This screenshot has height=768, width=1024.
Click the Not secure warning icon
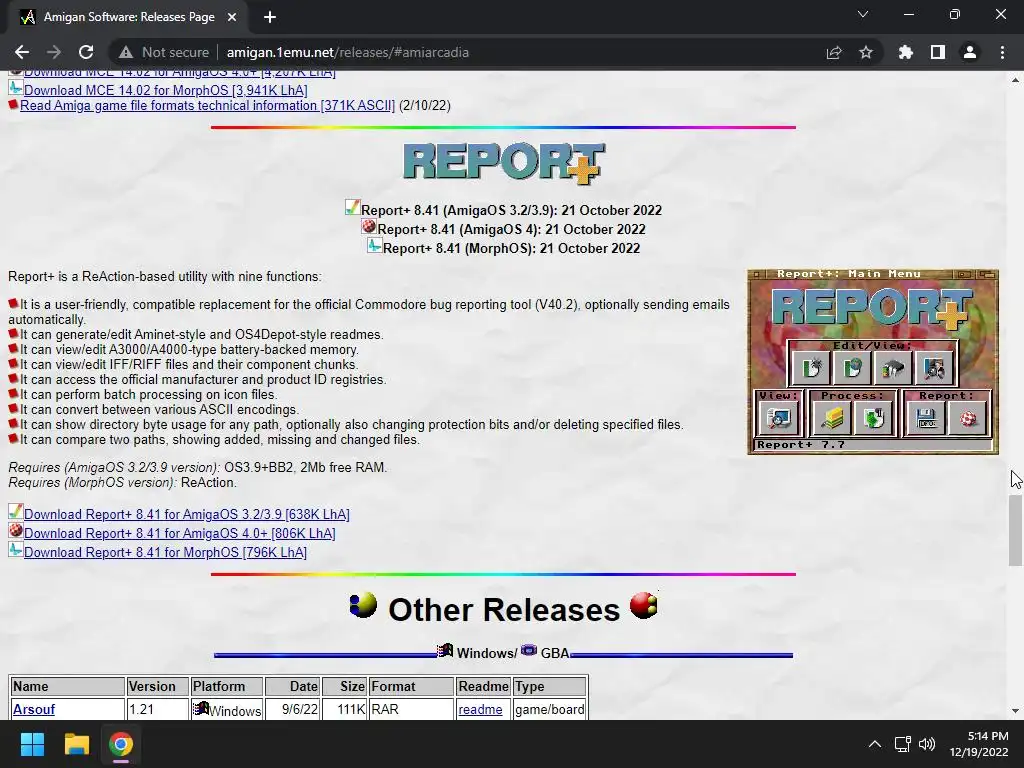click(126, 52)
